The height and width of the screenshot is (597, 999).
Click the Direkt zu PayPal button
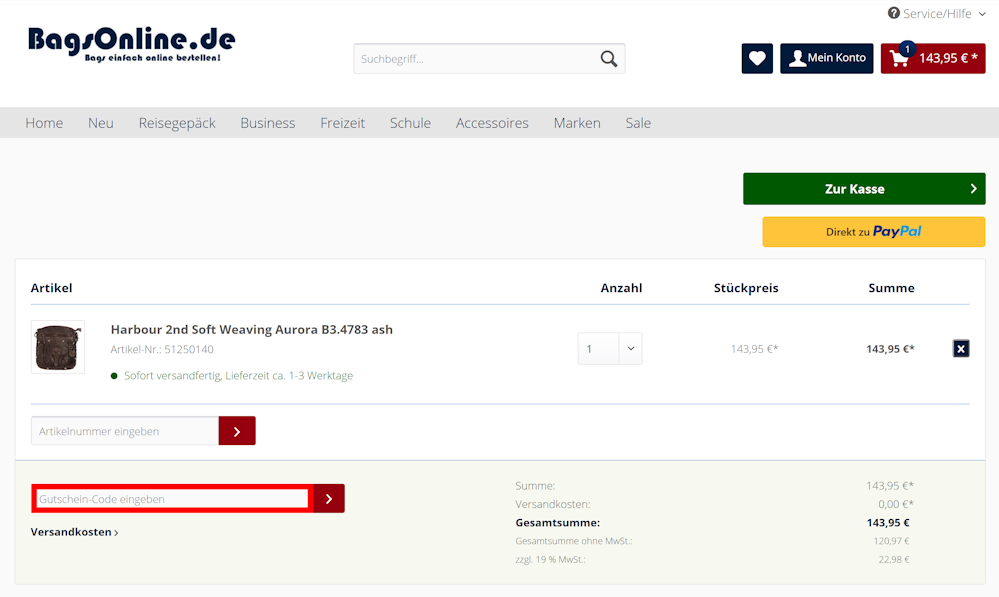tap(873, 232)
